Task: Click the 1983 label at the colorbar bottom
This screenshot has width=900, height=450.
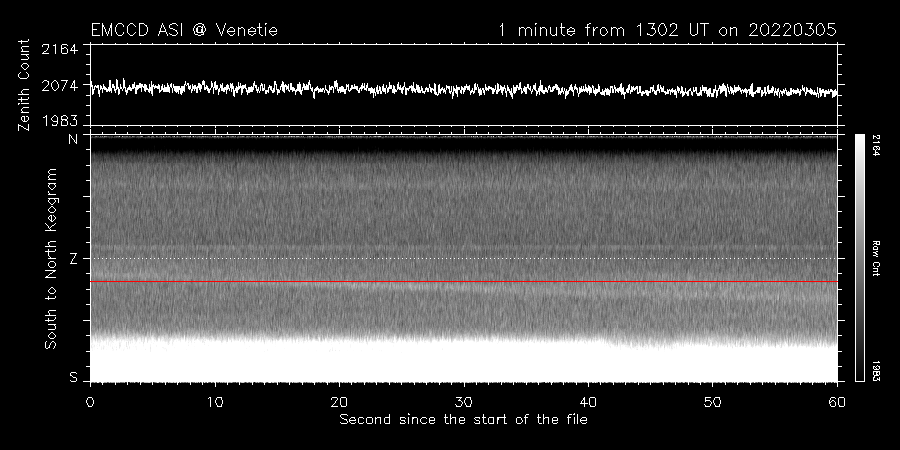Action: 876,371
